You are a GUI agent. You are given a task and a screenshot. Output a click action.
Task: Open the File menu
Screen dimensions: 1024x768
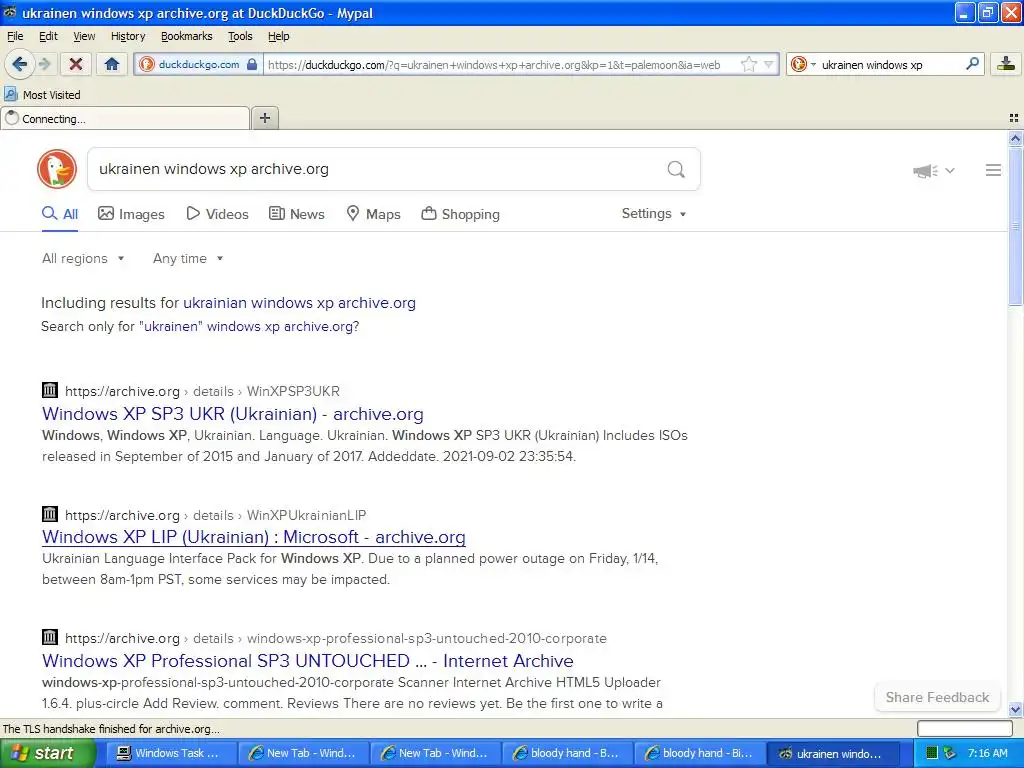coord(15,36)
